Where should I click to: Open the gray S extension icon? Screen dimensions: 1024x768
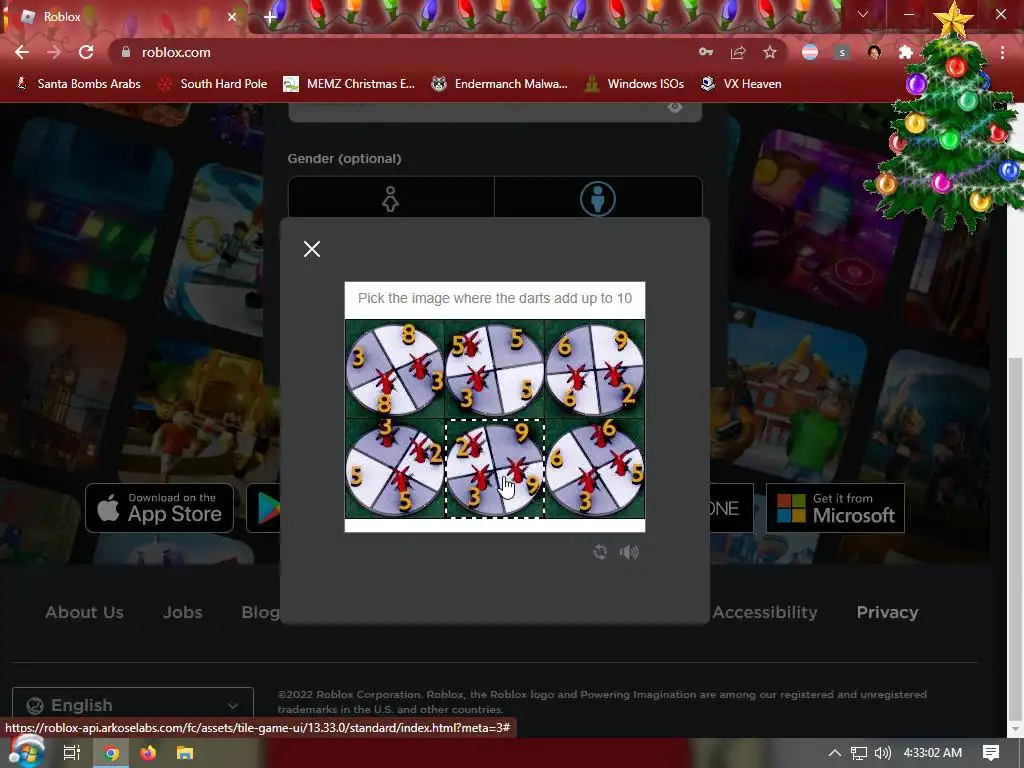tap(842, 52)
